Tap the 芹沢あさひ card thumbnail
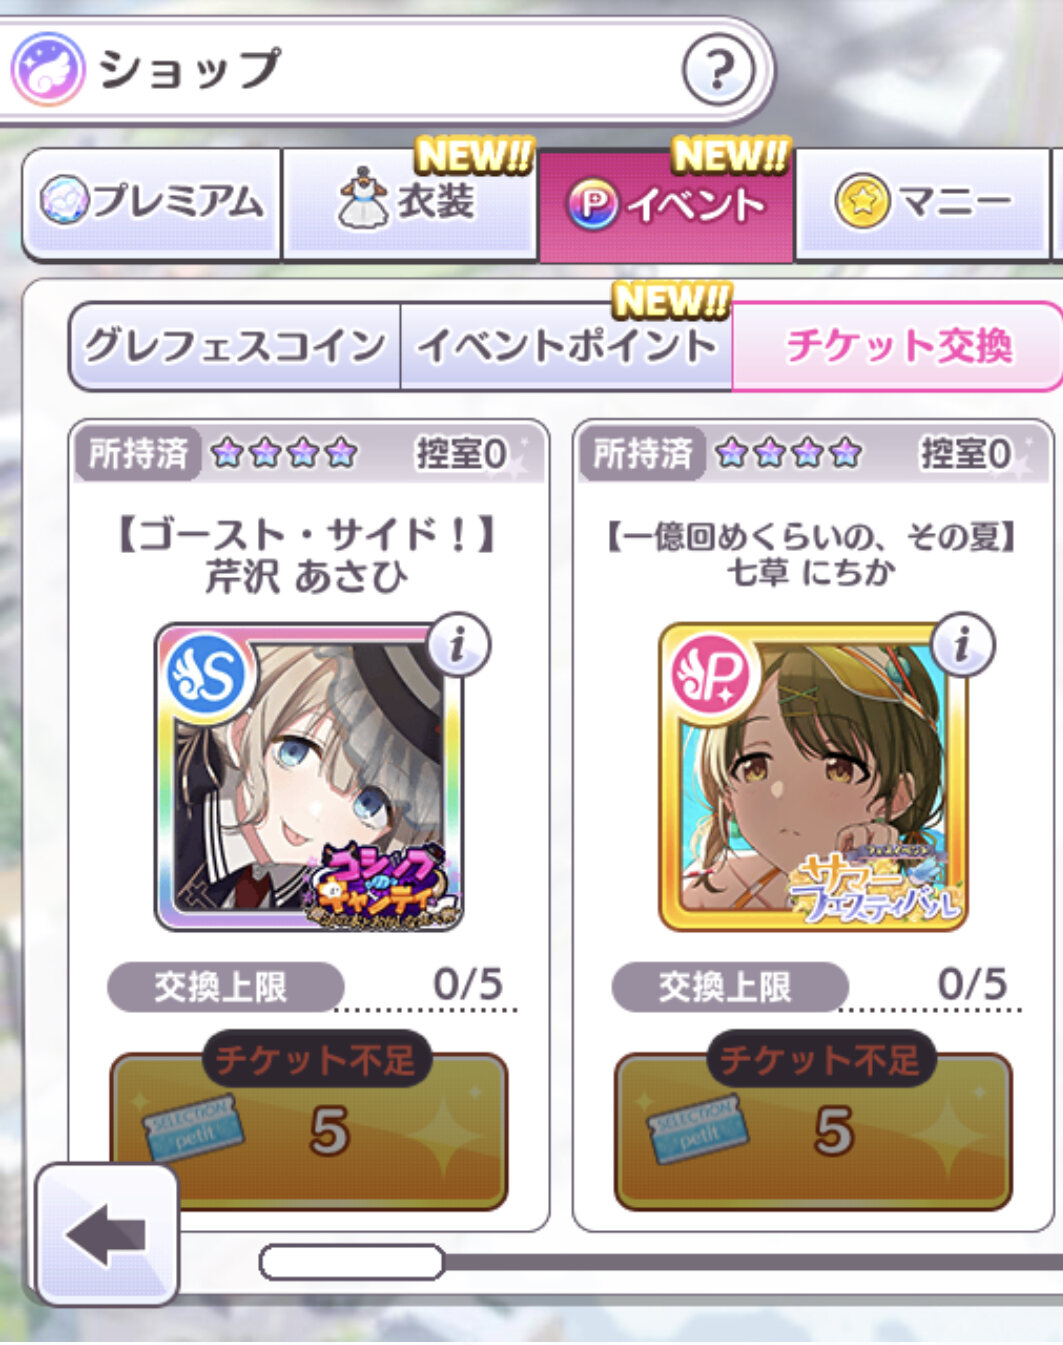Screen dimensions: 1063x1345 [x=309, y=777]
